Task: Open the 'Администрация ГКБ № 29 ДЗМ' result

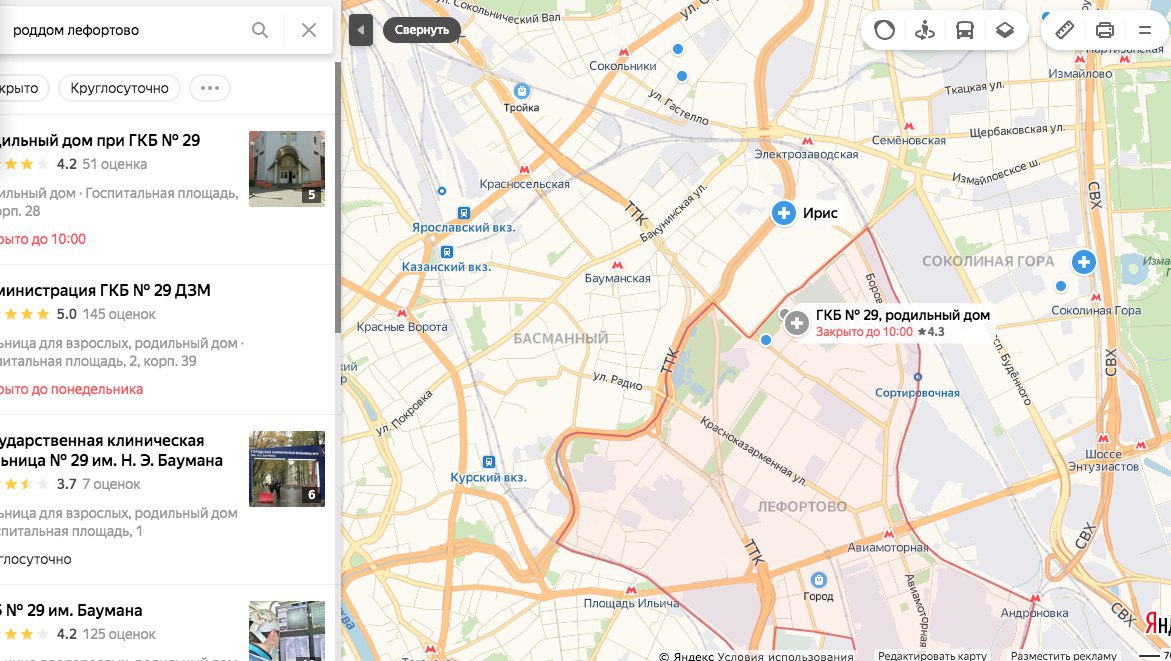Action: [x=105, y=291]
